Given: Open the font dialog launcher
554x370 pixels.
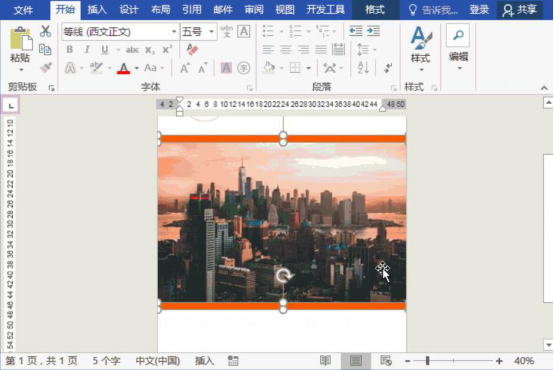Looking at the screenshot, I should (249, 88).
